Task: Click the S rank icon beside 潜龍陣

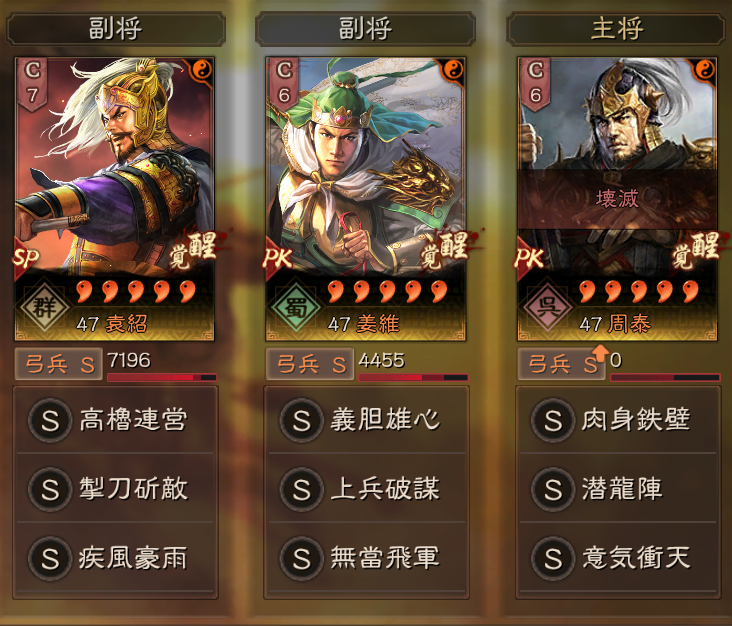Action: point(553,489)
